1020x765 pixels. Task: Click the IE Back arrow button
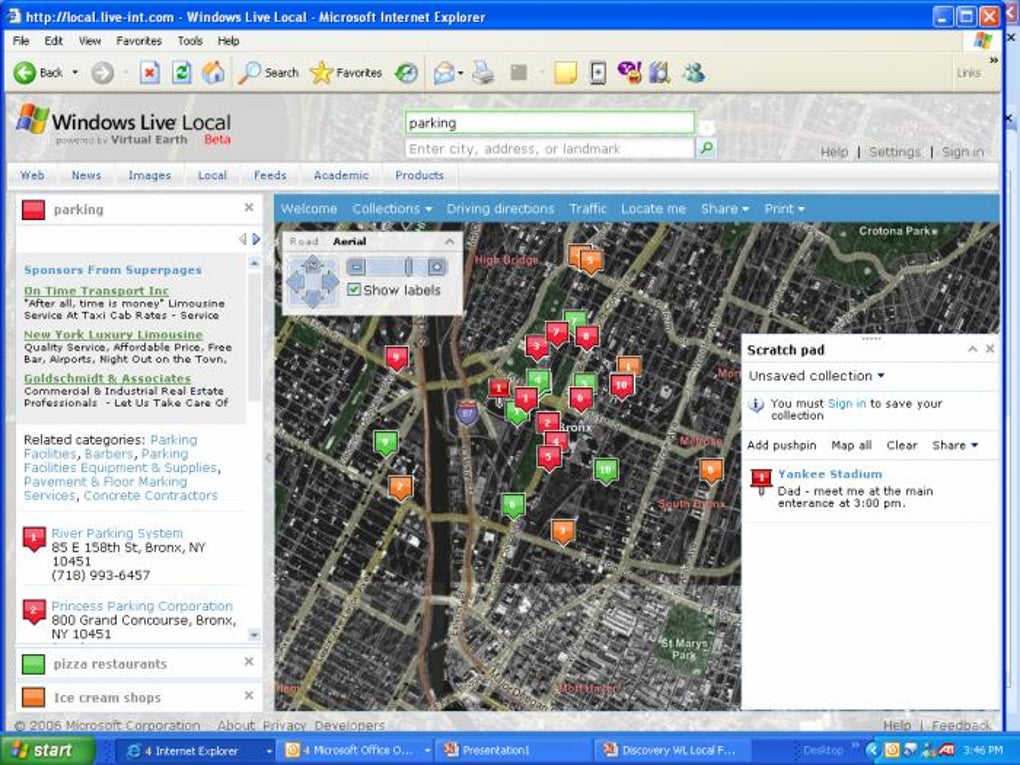click(25, 73)
